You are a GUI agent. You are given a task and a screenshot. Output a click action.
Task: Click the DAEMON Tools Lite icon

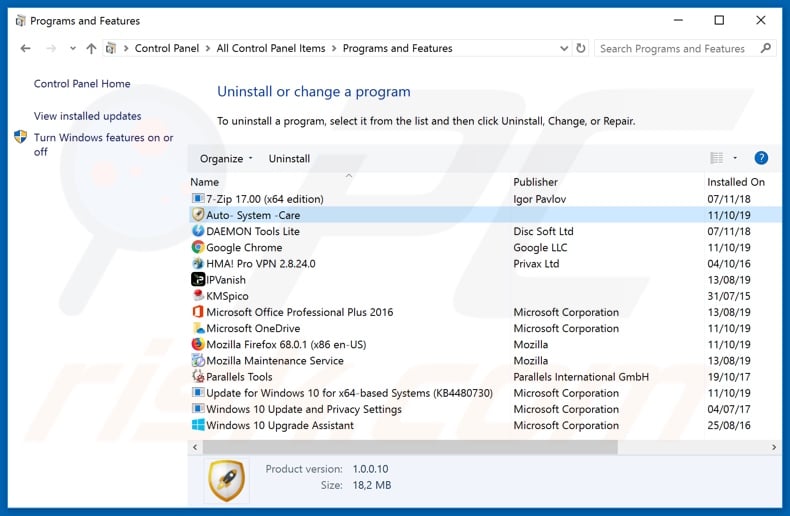pos(198,231)
